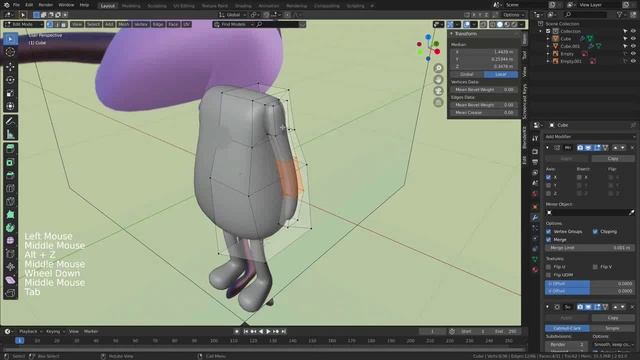
Task: Switch to vertex select mode
Action: (x=50, y=24)
